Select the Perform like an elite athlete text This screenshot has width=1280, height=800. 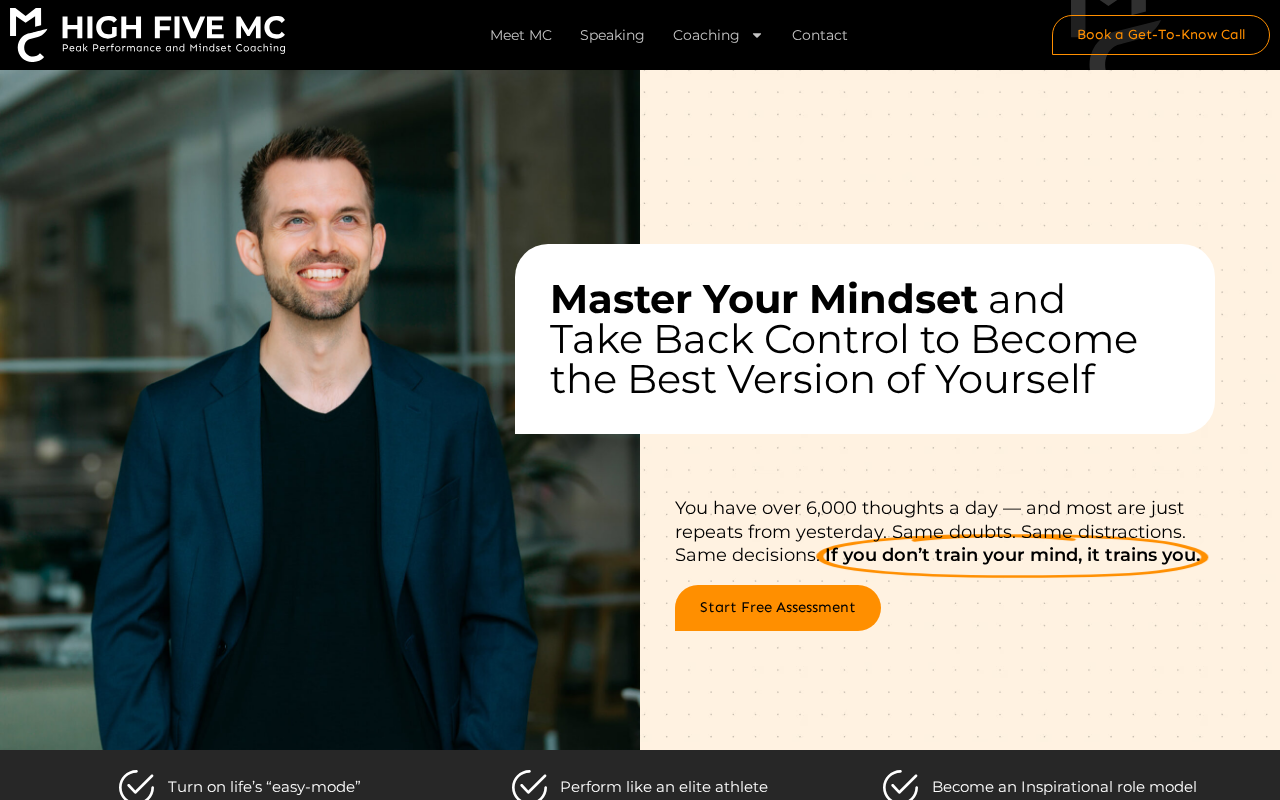click(664, 787)
